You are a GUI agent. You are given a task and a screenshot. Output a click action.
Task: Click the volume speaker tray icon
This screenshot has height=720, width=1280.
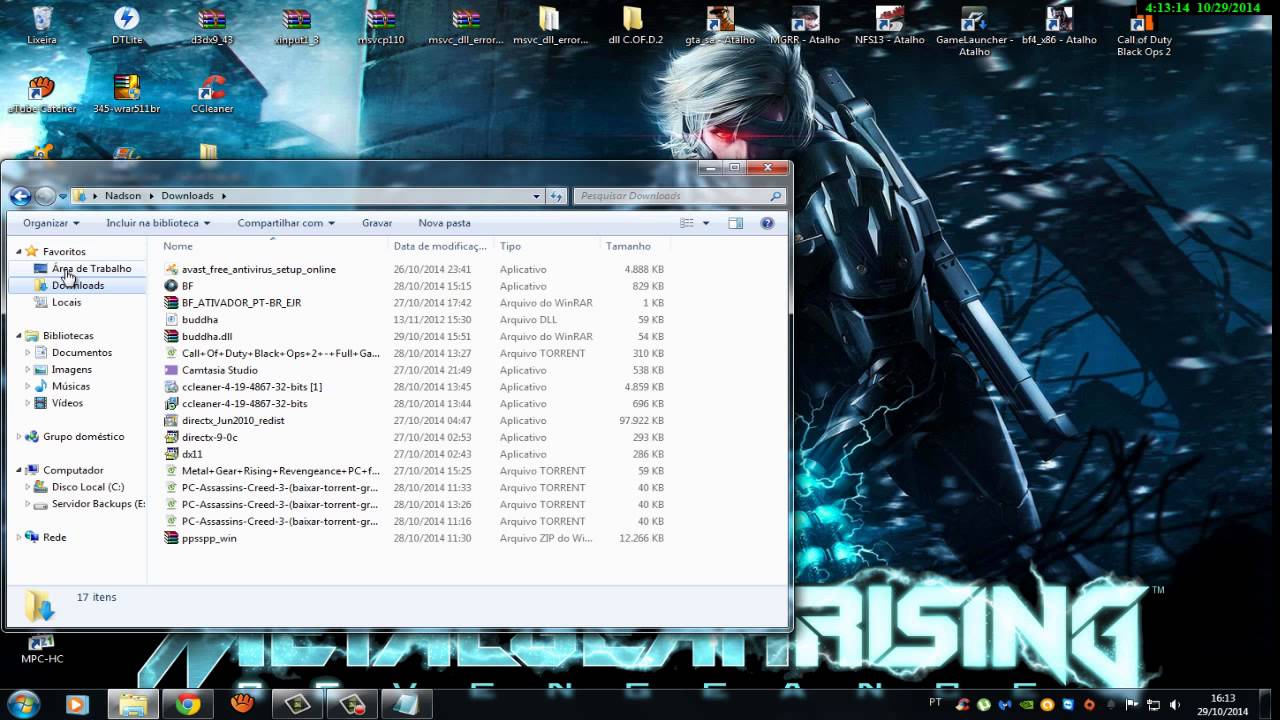click(x=1175, y=704)
